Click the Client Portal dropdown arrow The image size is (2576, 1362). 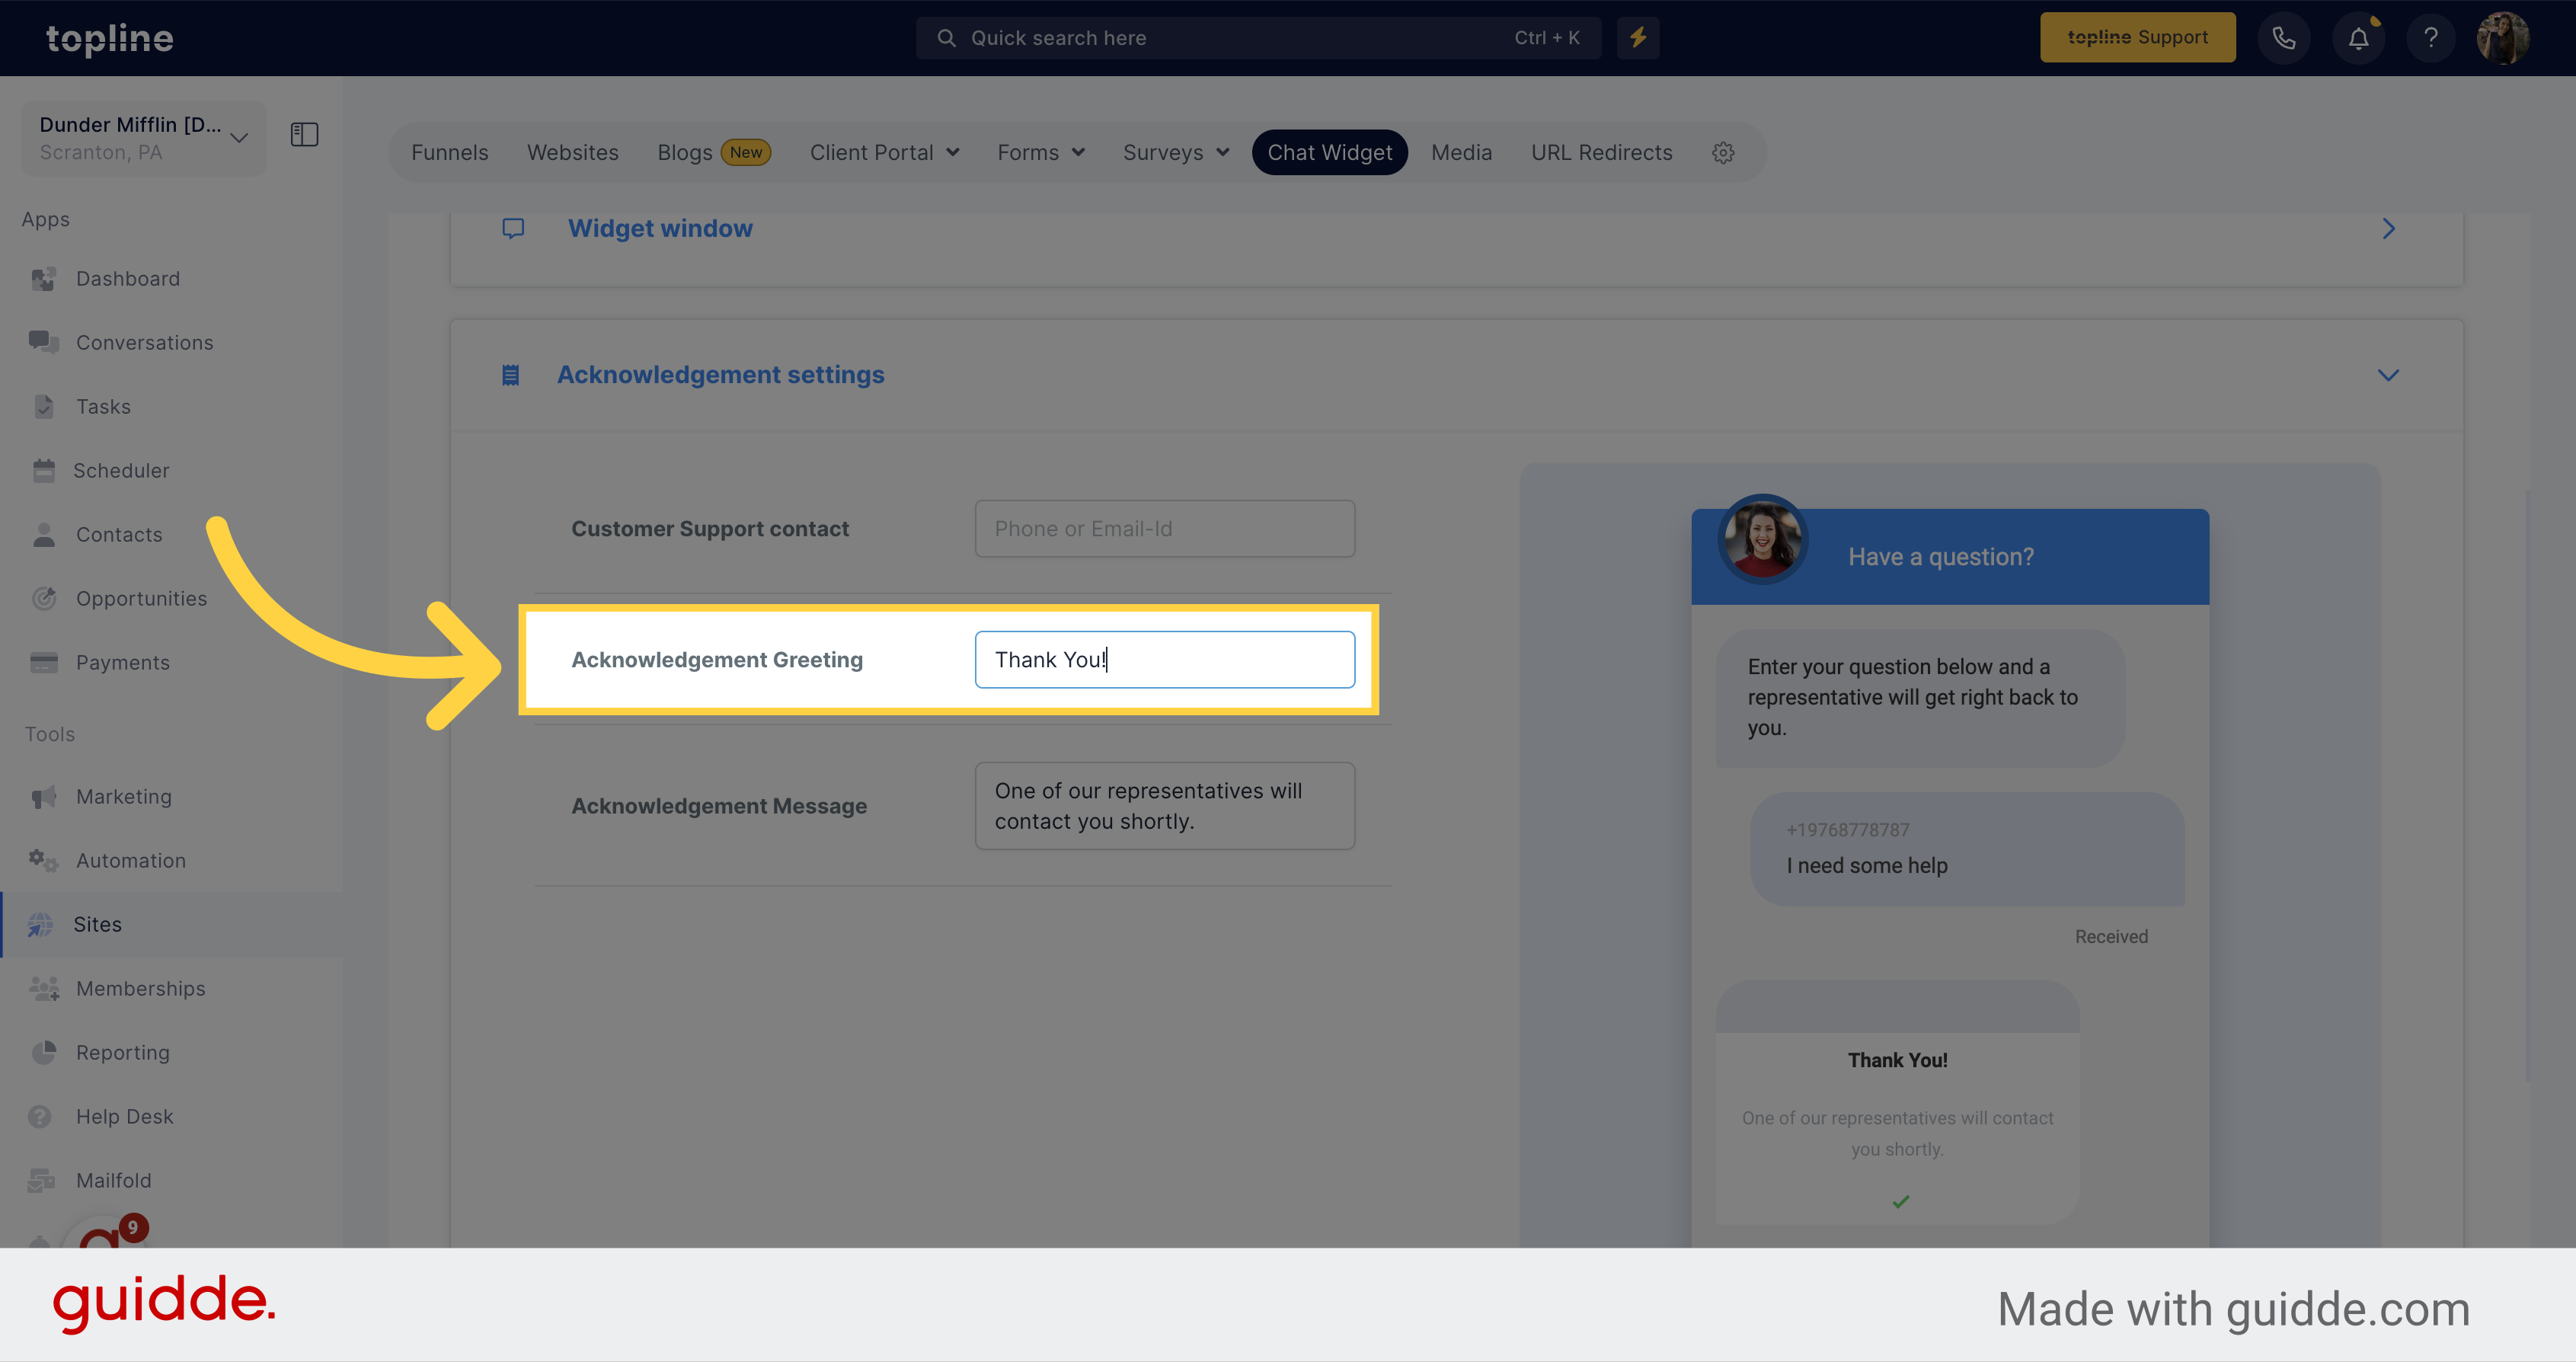pyautogui.click(x=949, y=152)
